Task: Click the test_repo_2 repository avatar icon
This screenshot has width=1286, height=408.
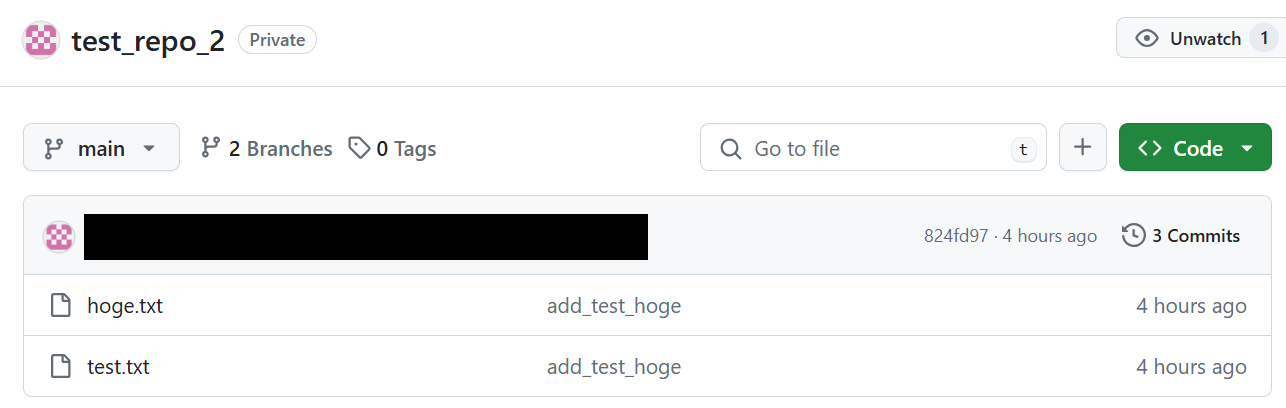Action: (x=41, y=40)
